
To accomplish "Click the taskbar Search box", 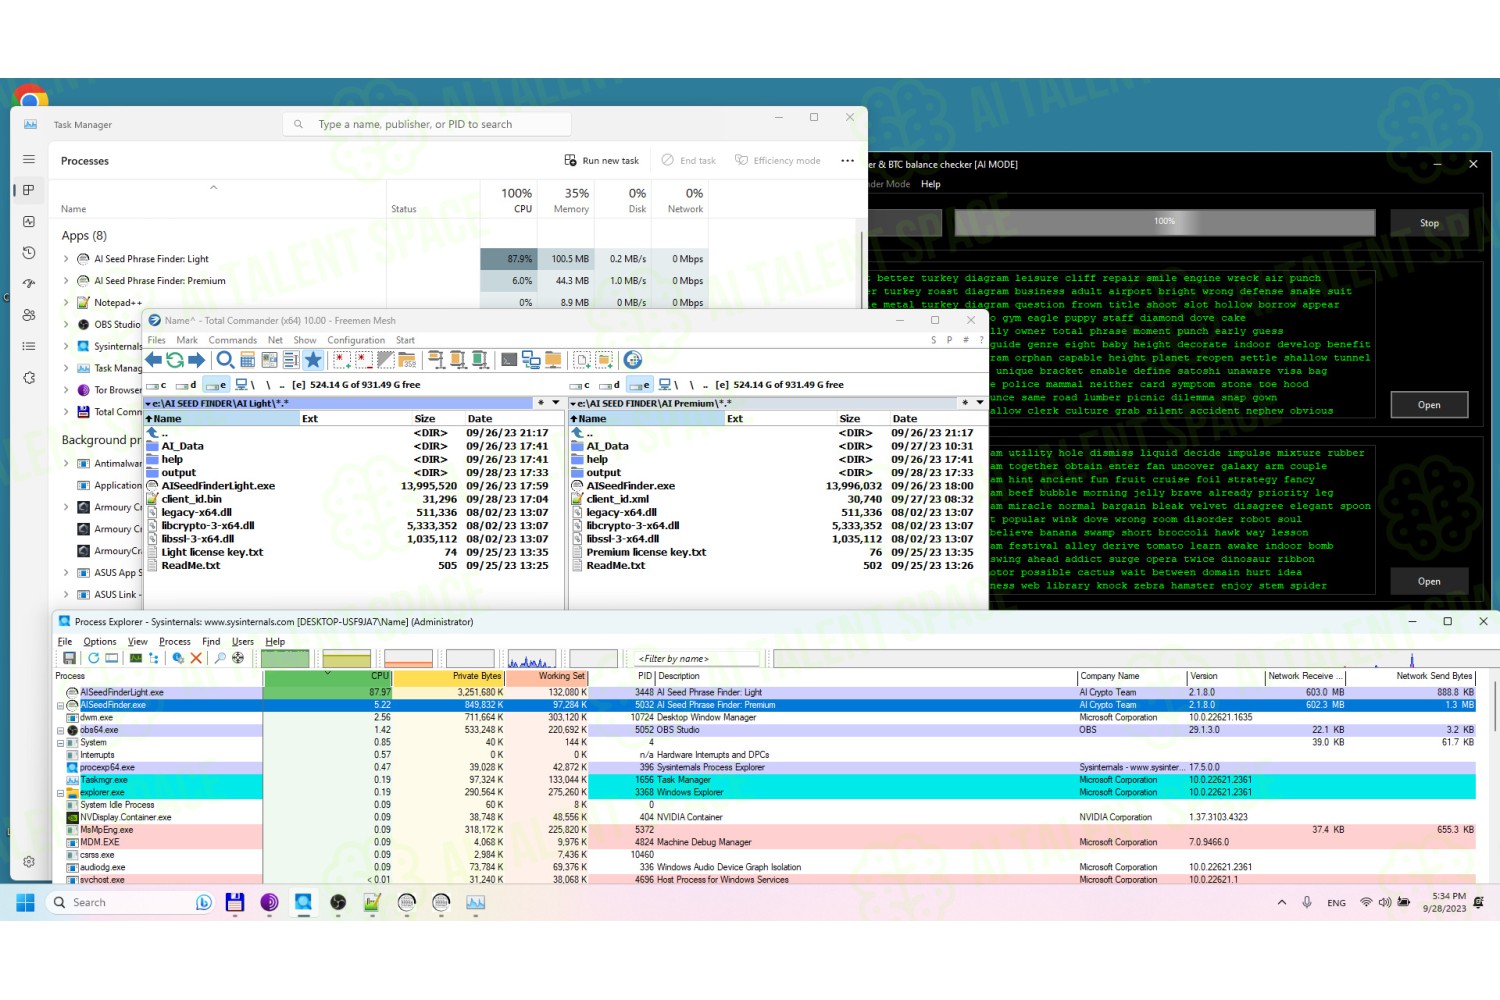I will click(130, 902).
